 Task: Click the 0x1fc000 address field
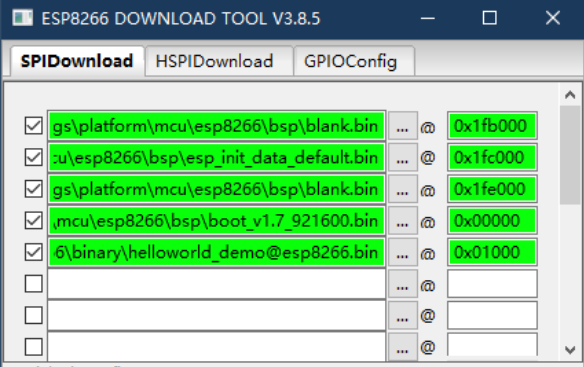pos(492,158)
